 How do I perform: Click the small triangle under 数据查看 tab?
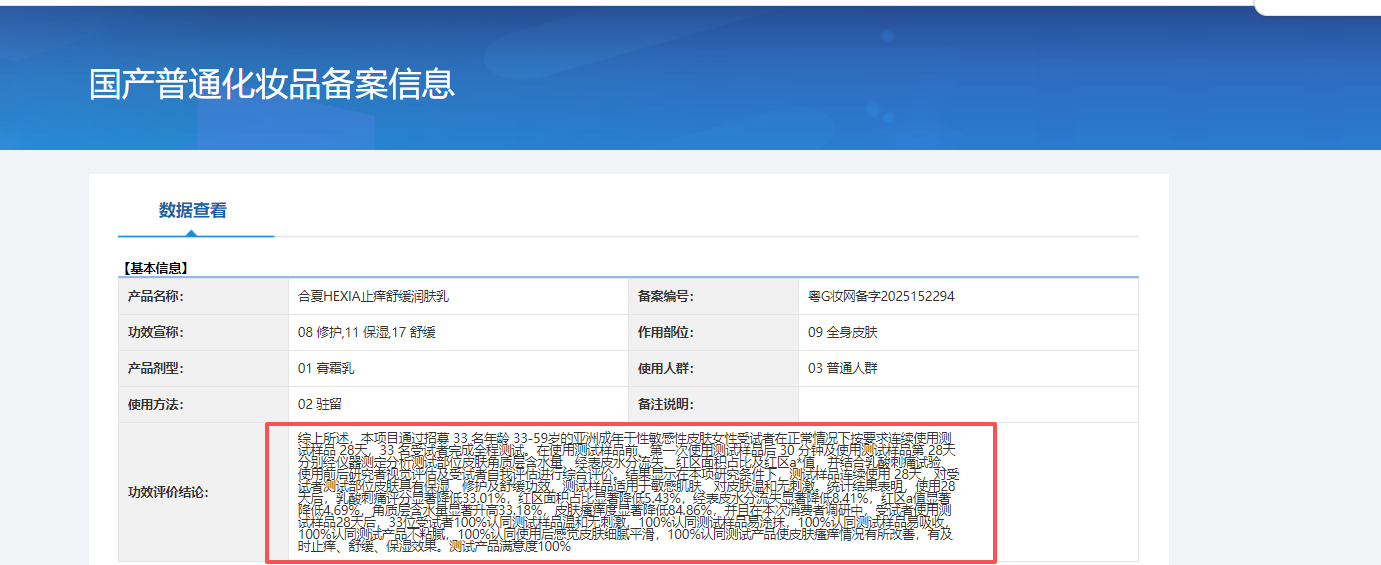(192, 233)
